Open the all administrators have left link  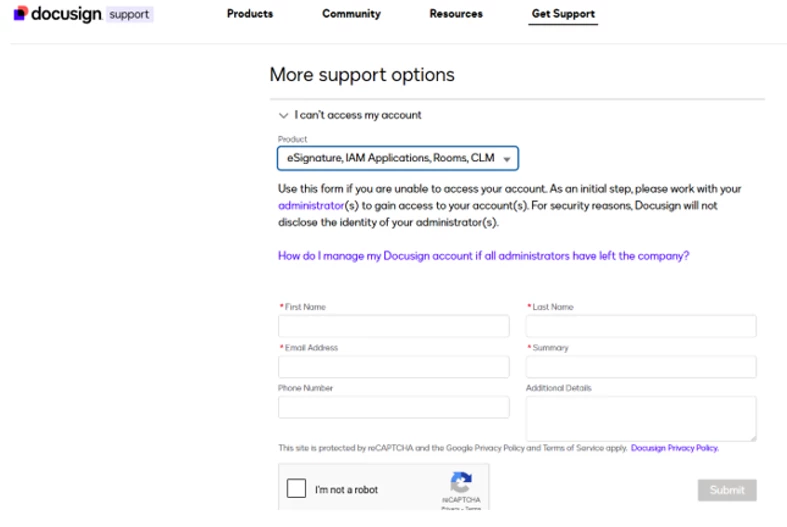click(x=483, y=255)
